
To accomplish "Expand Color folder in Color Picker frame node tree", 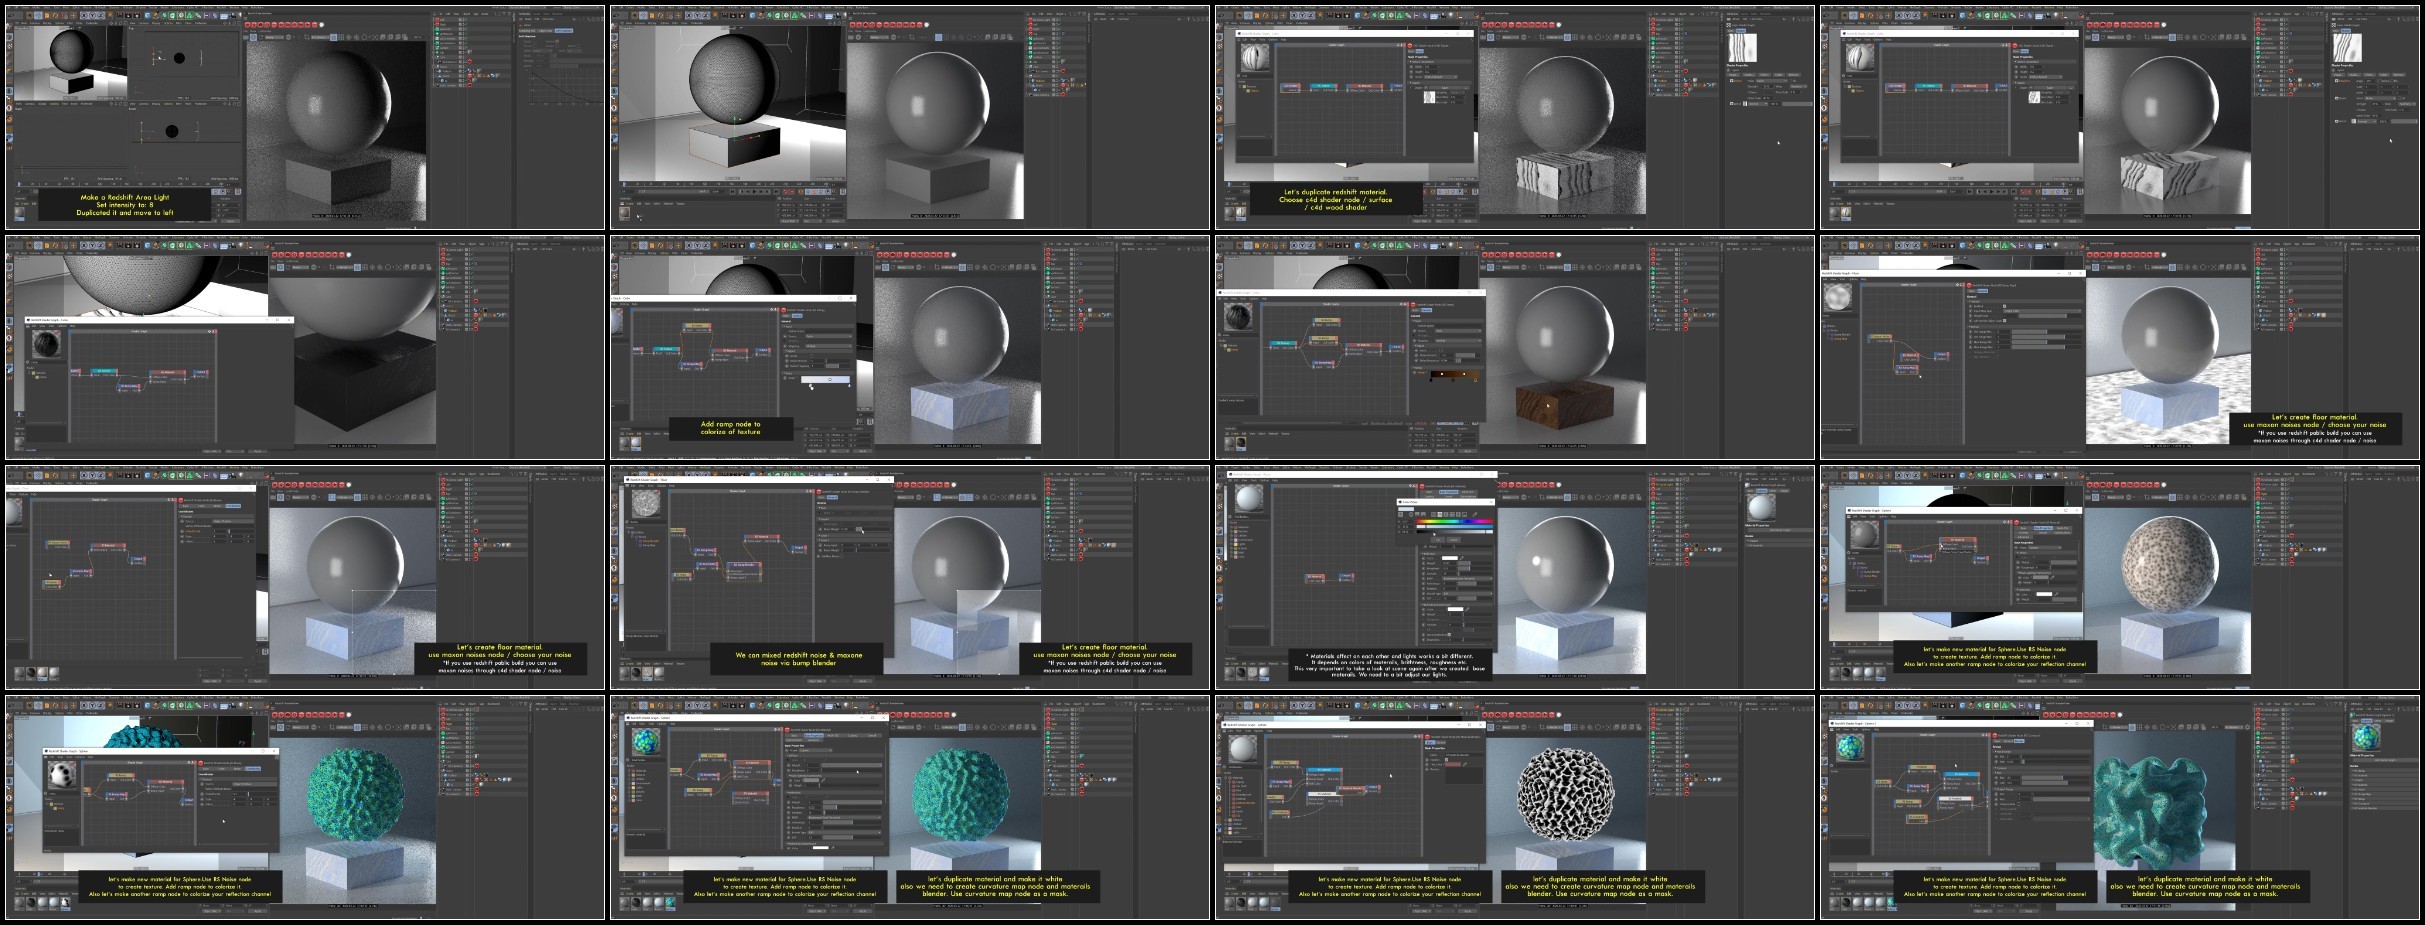I will [1232, 557].
